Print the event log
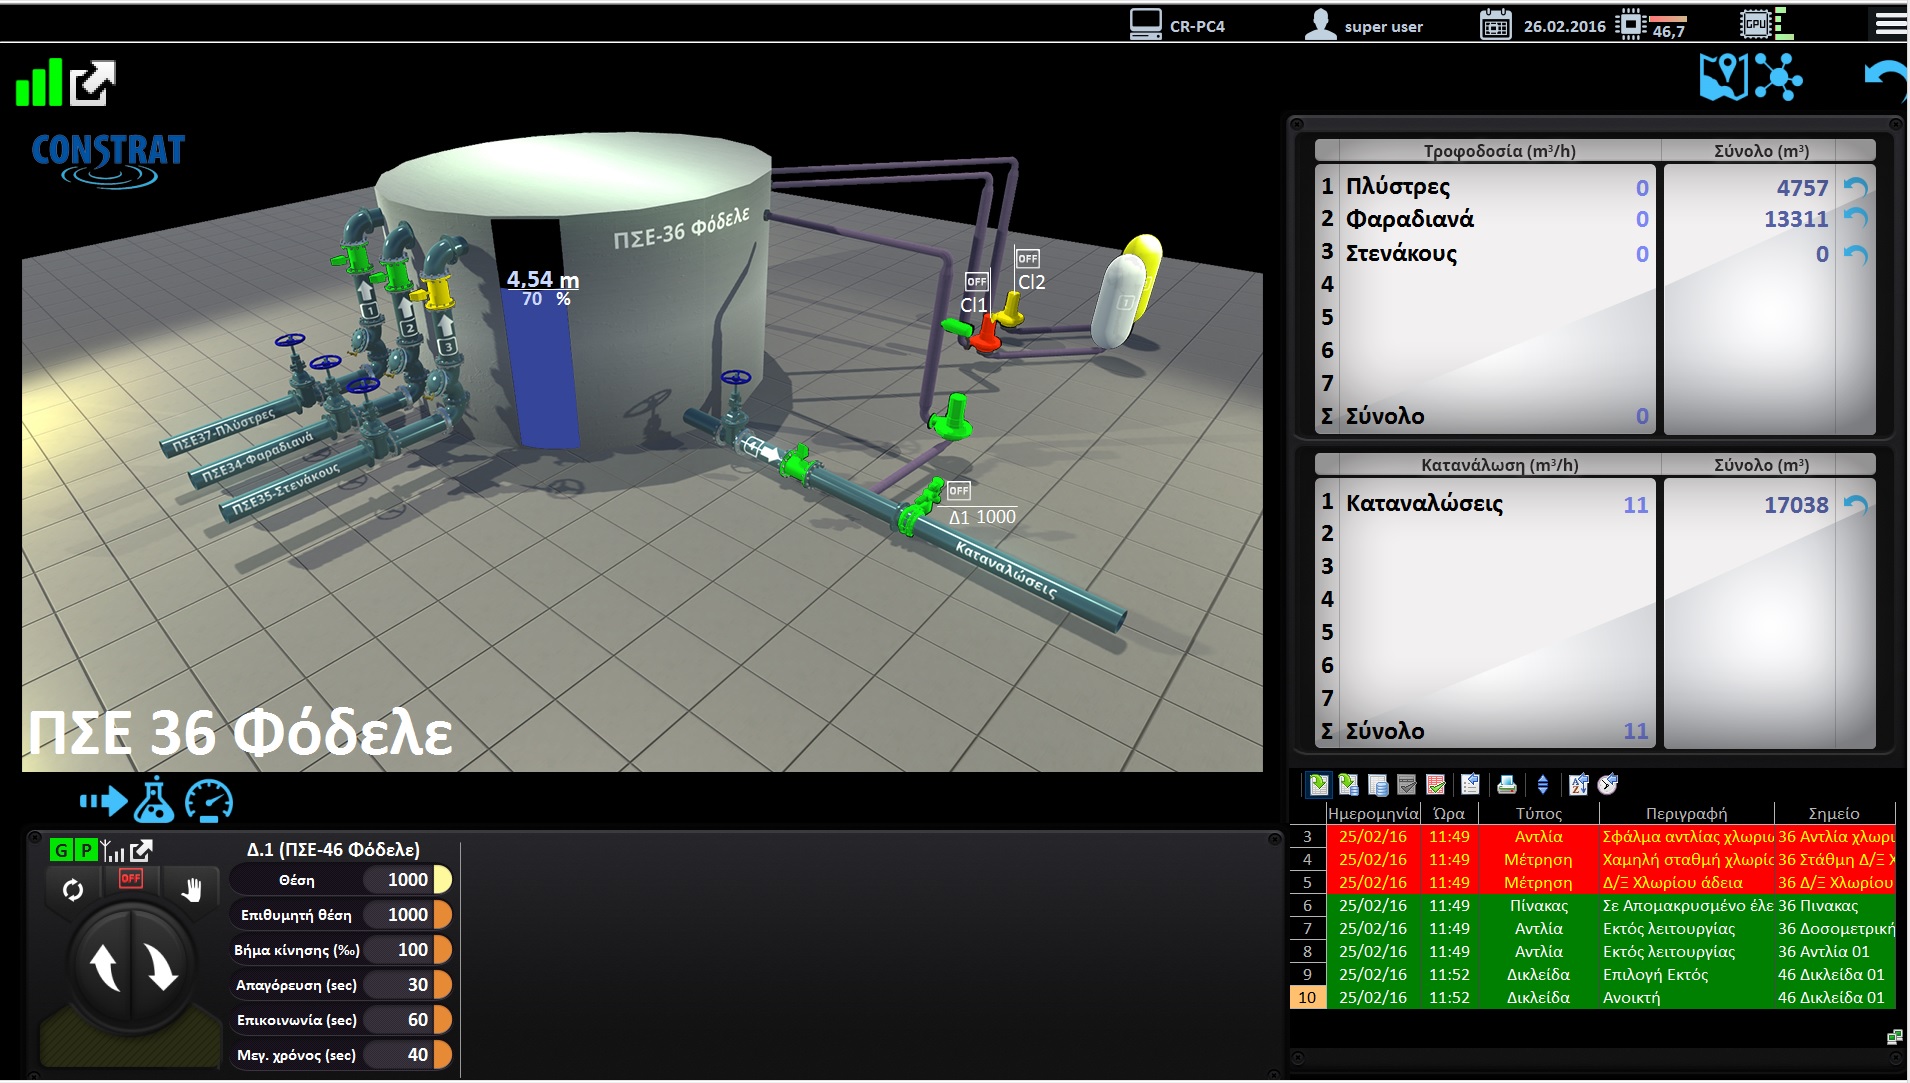 tap(1506, 785)
